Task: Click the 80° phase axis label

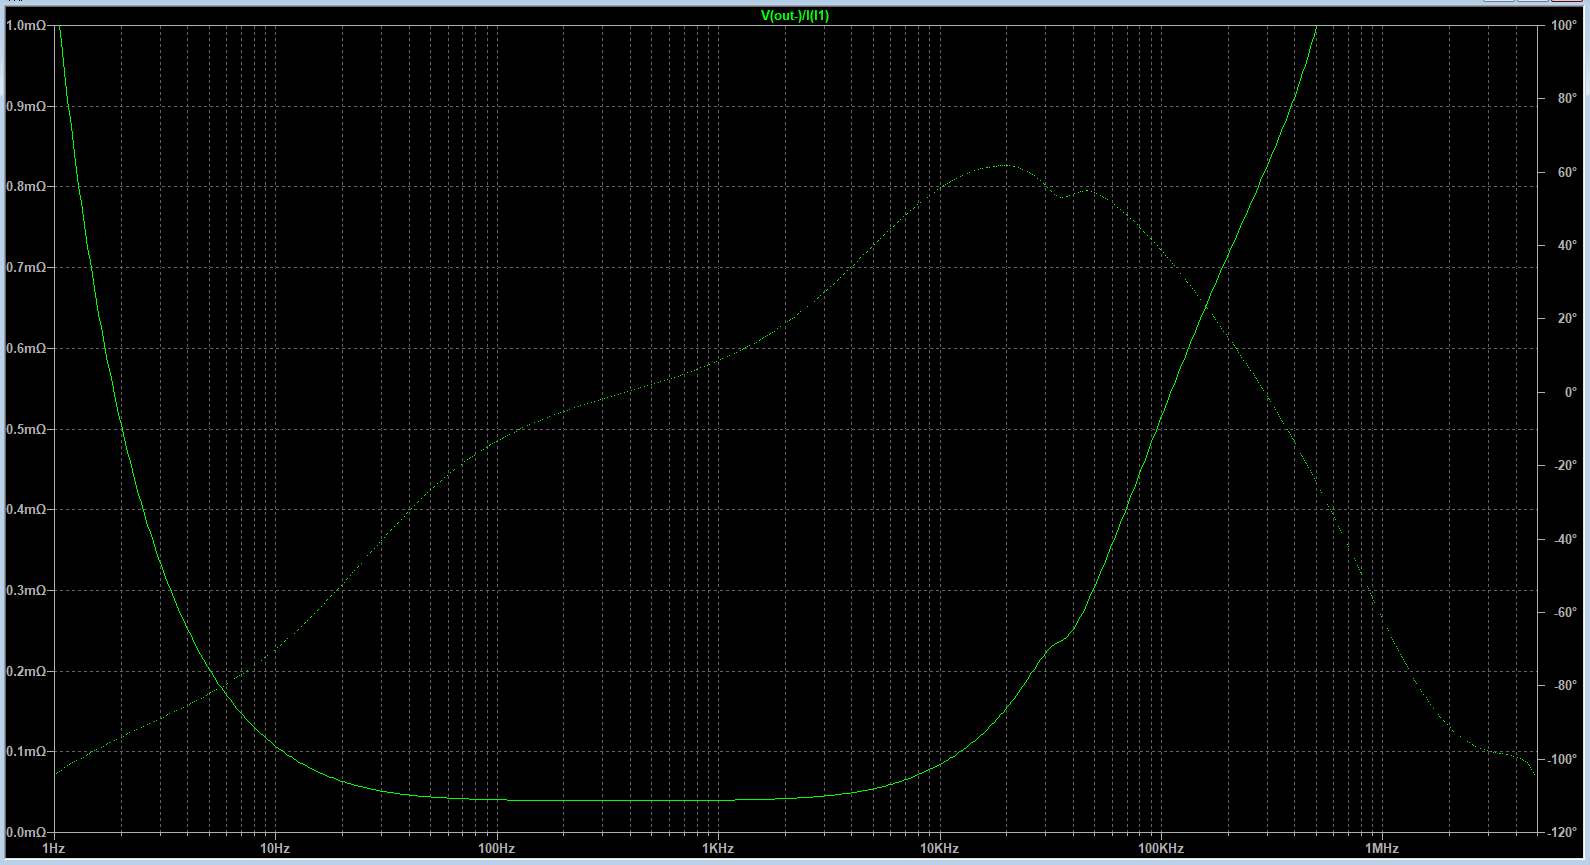Action: (x=1567, y=98)
